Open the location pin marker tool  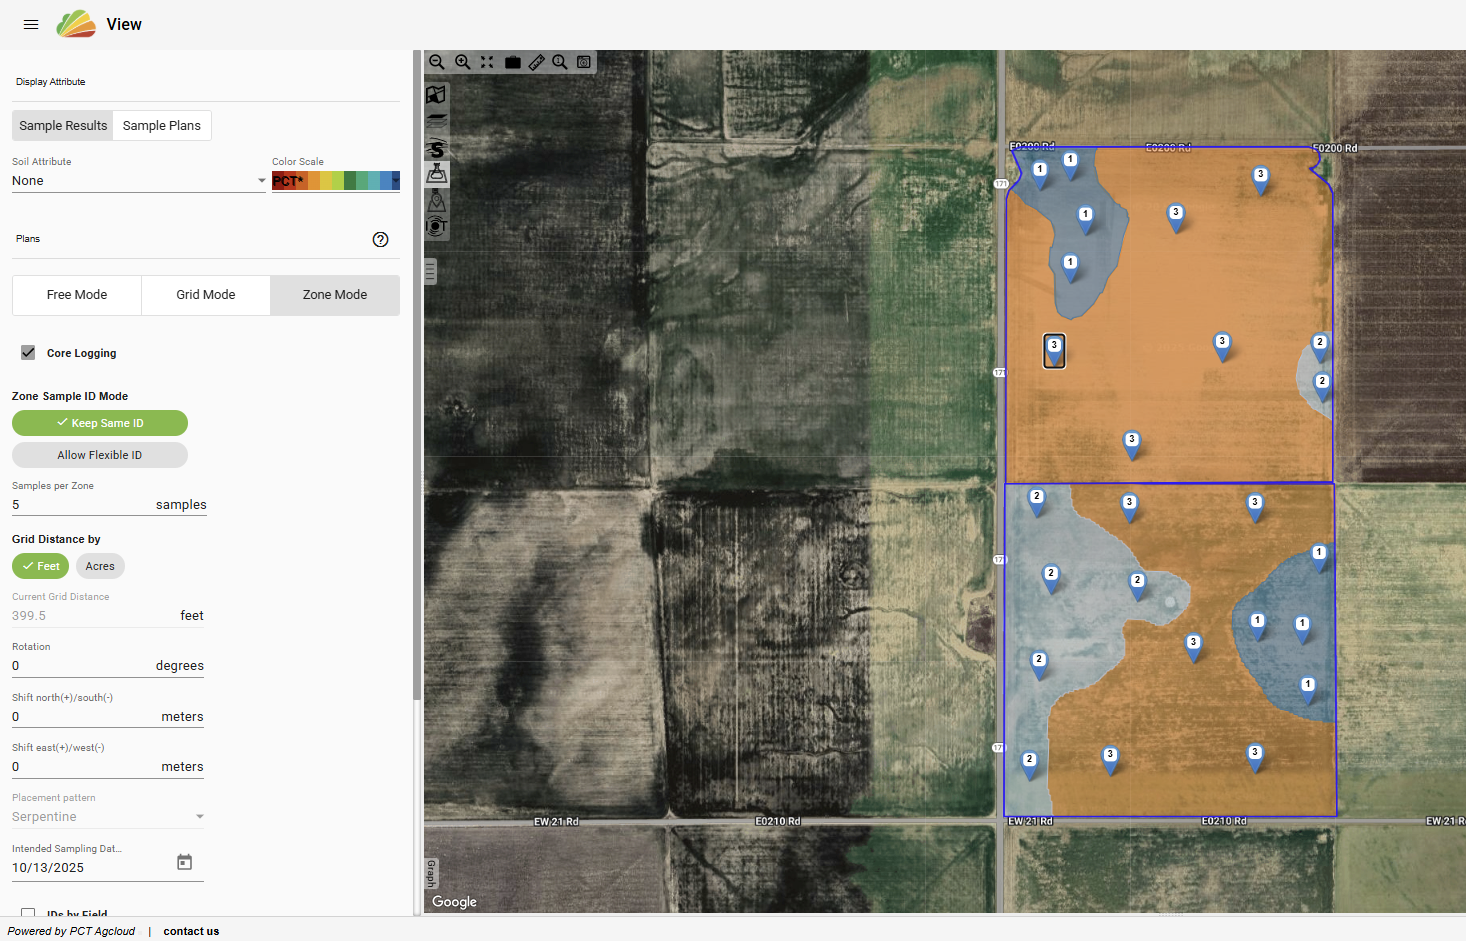pyautogui.click(x=436, y=201)
